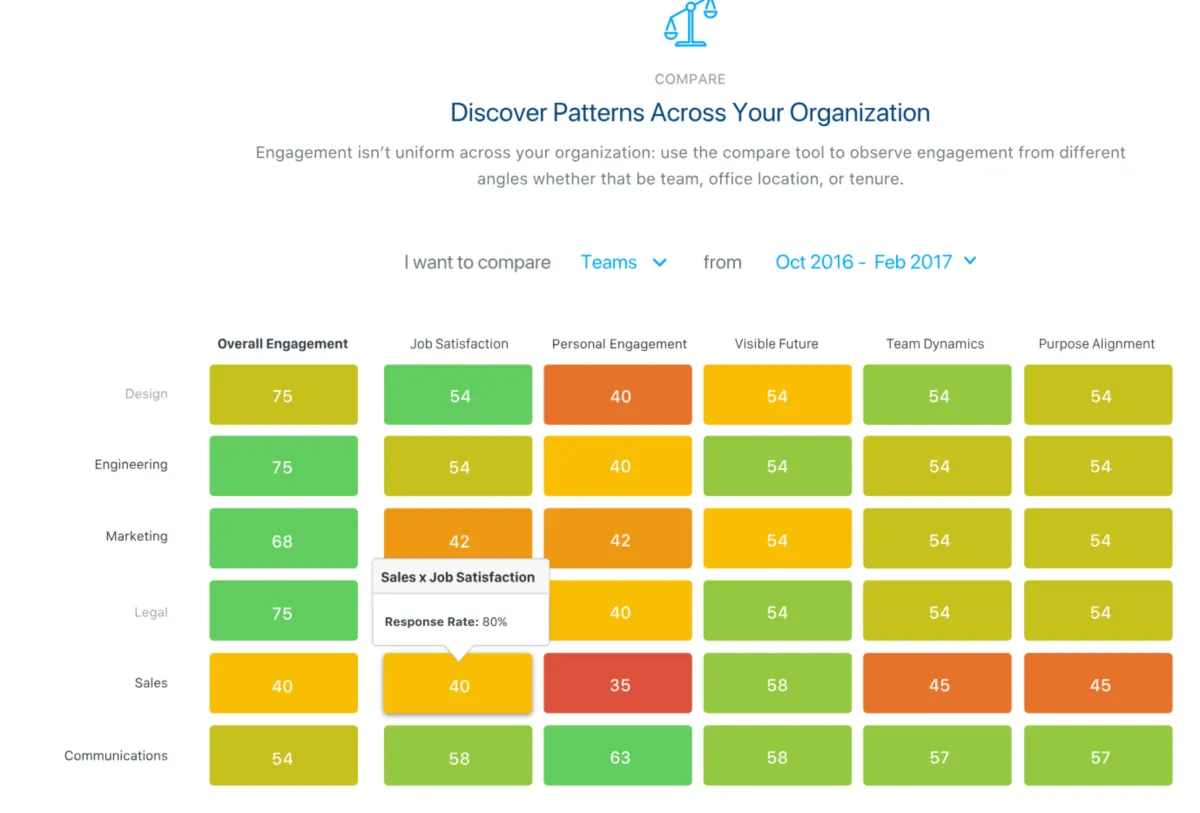This screenshot has width=1200, height=813.
Task: Click the Engineering row label
Action: click(x=131, y=465)
